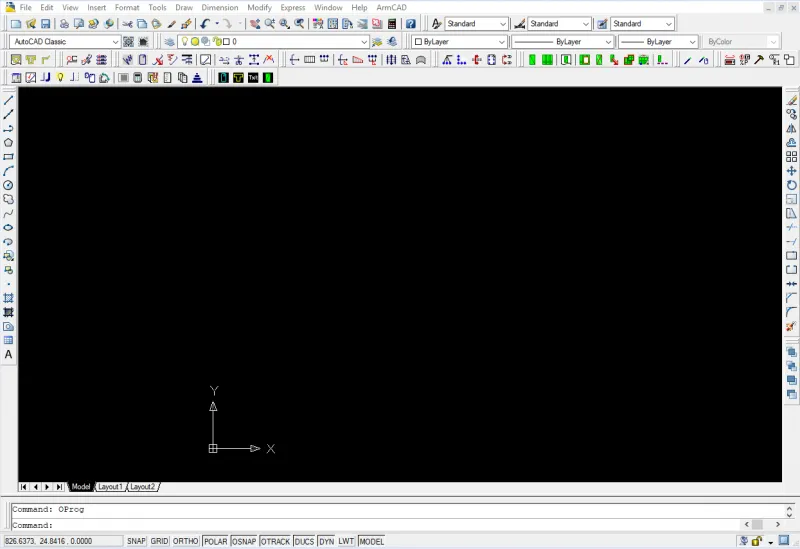Open the AutoCAD Classic workspace dropdown
Viewport: 800px width, 549px height.
tap(65, 42)
